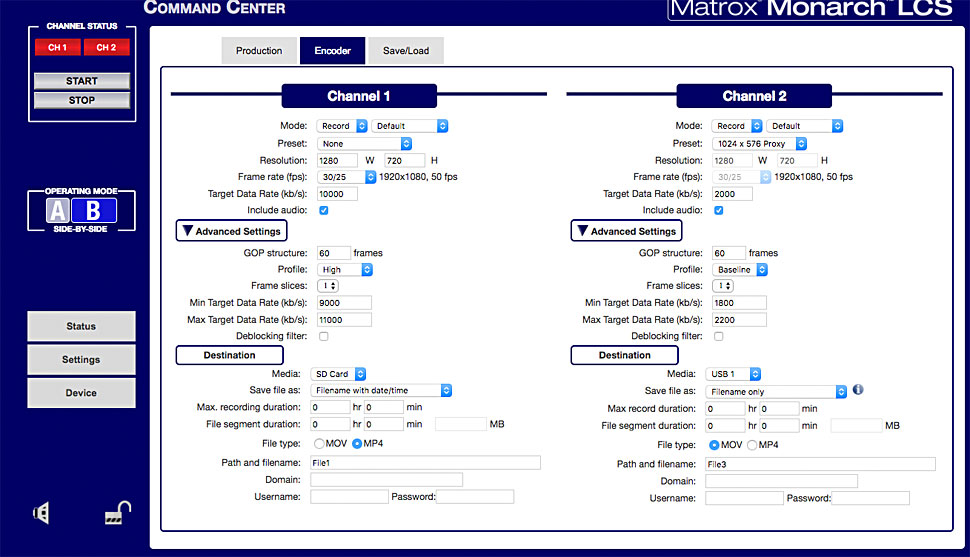
Task: Select MP4 file type for Channel 2
Action: (x=752, y=444)
